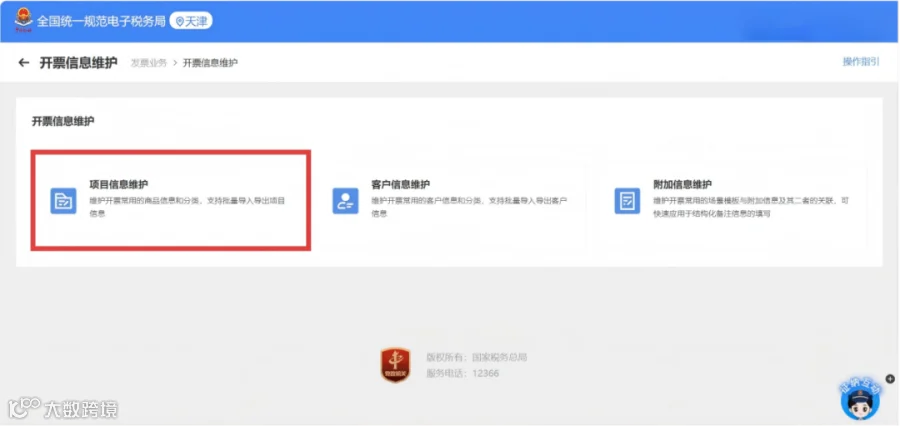Open the 客户信息维护 card title
The image size is (900, 426).
(x=401, y=184)
